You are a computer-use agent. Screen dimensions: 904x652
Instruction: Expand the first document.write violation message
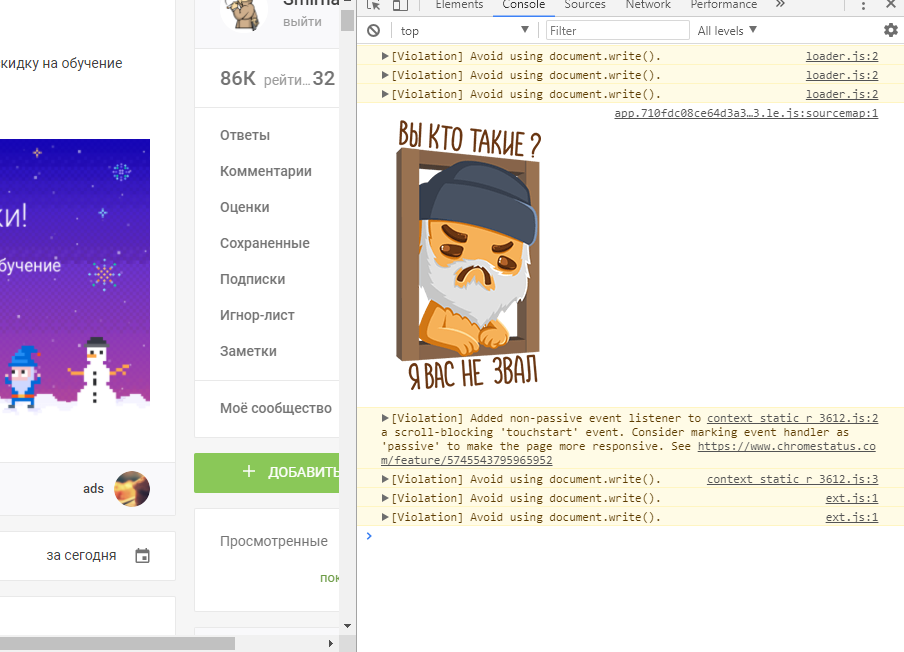pyautogui.click(x=385, y=56)
